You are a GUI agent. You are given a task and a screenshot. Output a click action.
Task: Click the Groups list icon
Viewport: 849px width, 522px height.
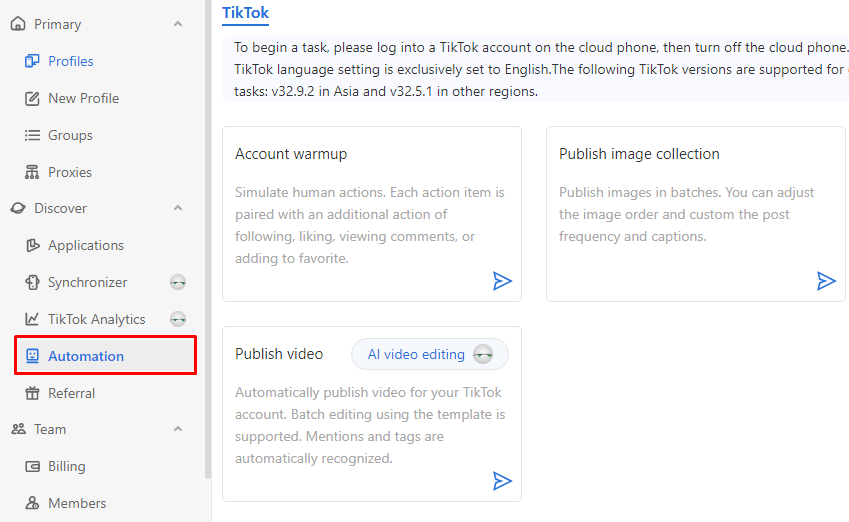point(32,135)
